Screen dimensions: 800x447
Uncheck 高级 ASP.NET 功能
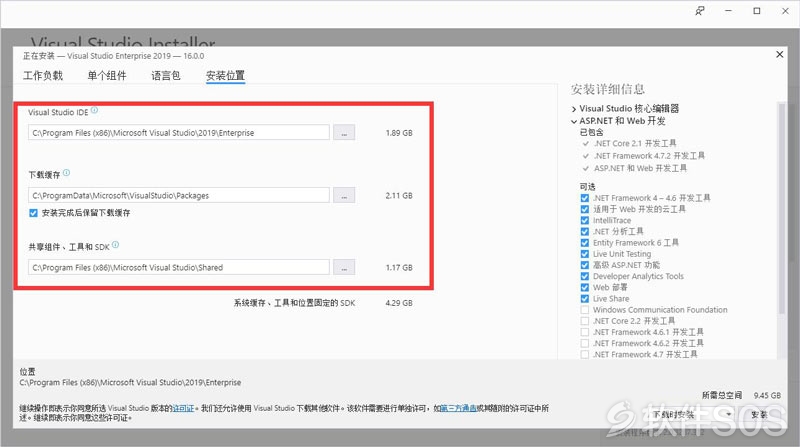click(585, 265)
